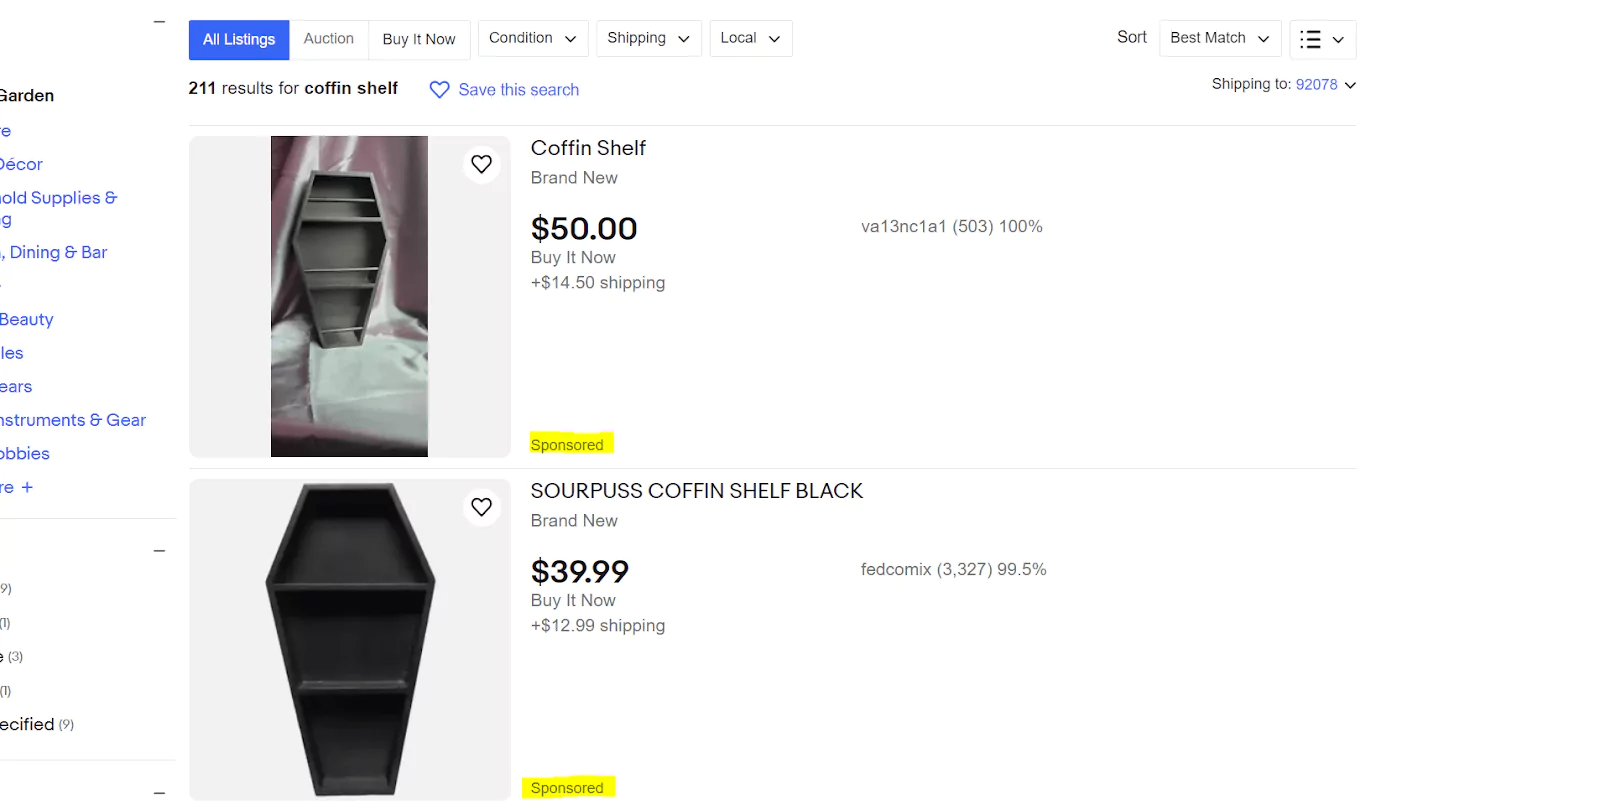Click the Save this search link
Viewport: 1600px width, 810px height.
(x=518, y=89)
